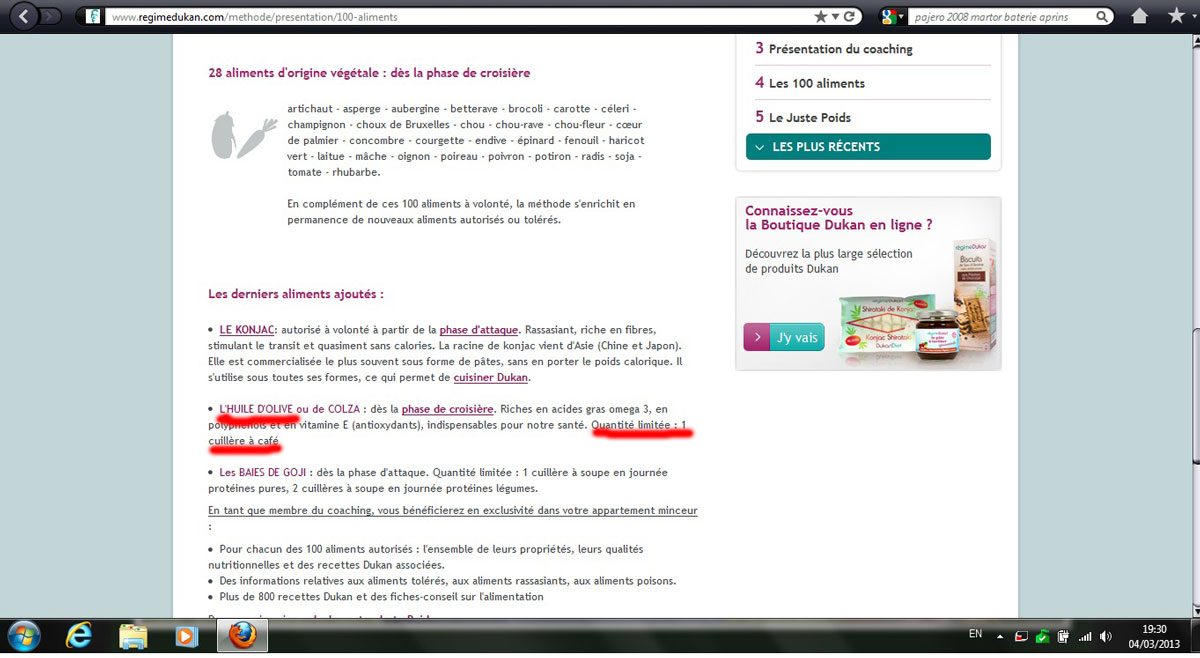Click the Les derniers aliments ajoutés heading

click(296, 294)
